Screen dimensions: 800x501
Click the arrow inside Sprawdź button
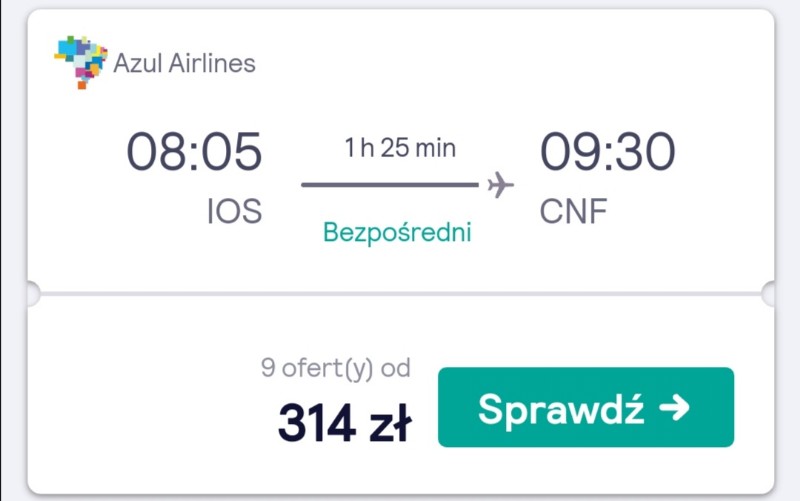click(674, 408)
